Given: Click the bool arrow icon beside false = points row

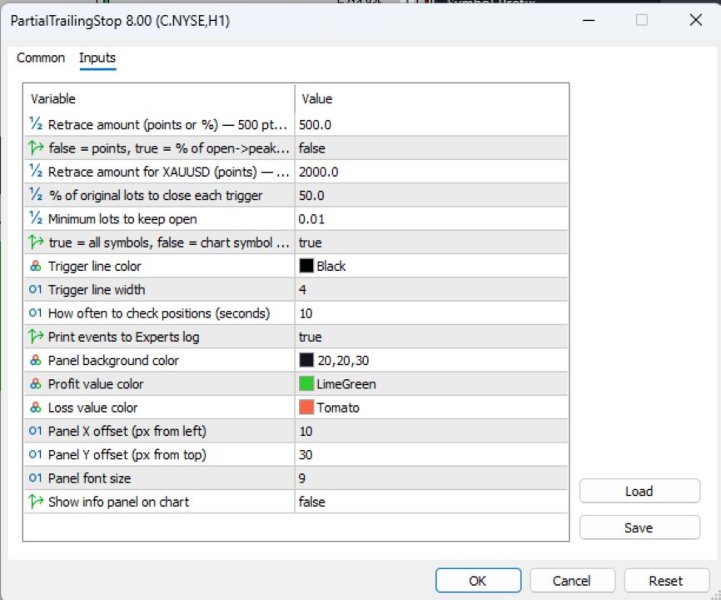Looking at the screenshot, I should (x=35, y=148).
